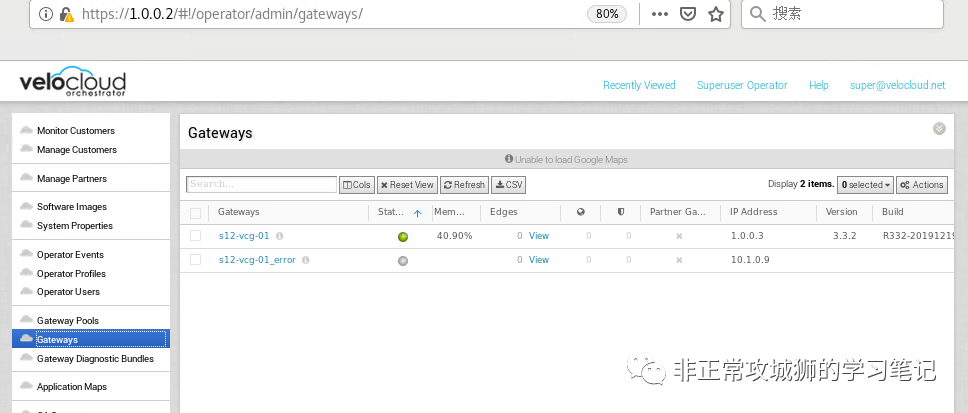This screenshot has height=413, width=968.
Task: Click the Cols button
Action: tap(357, 185)
